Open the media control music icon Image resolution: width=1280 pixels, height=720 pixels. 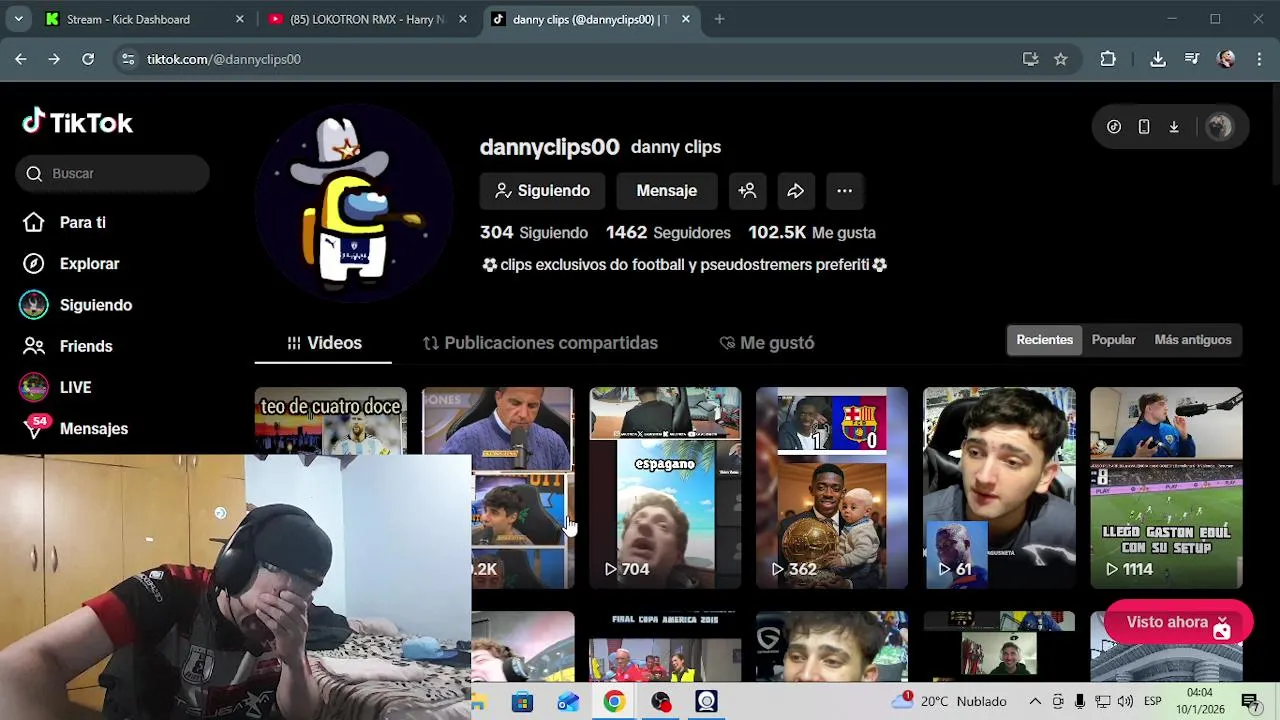tap(1192, 59)
